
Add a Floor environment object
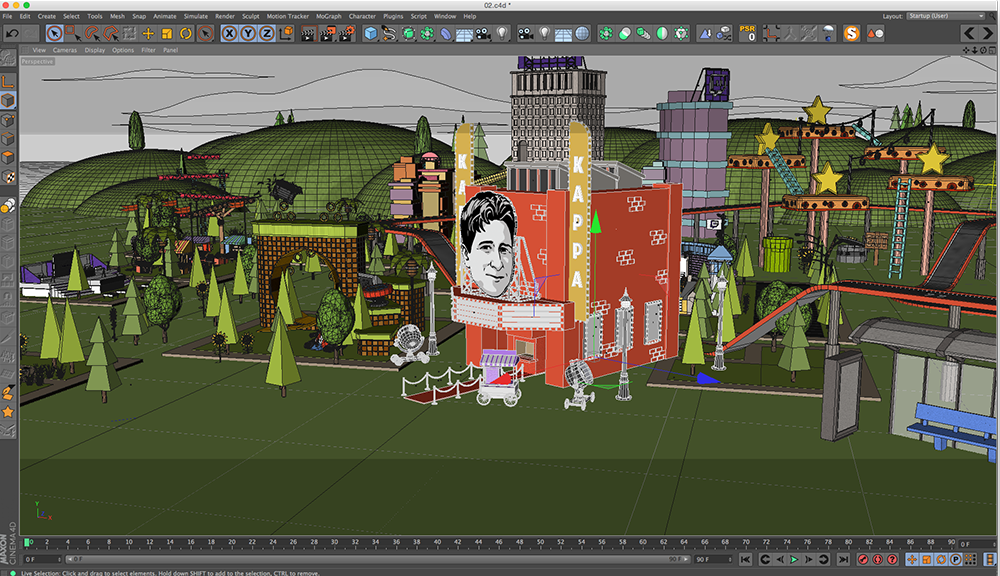tap(464, 34)
